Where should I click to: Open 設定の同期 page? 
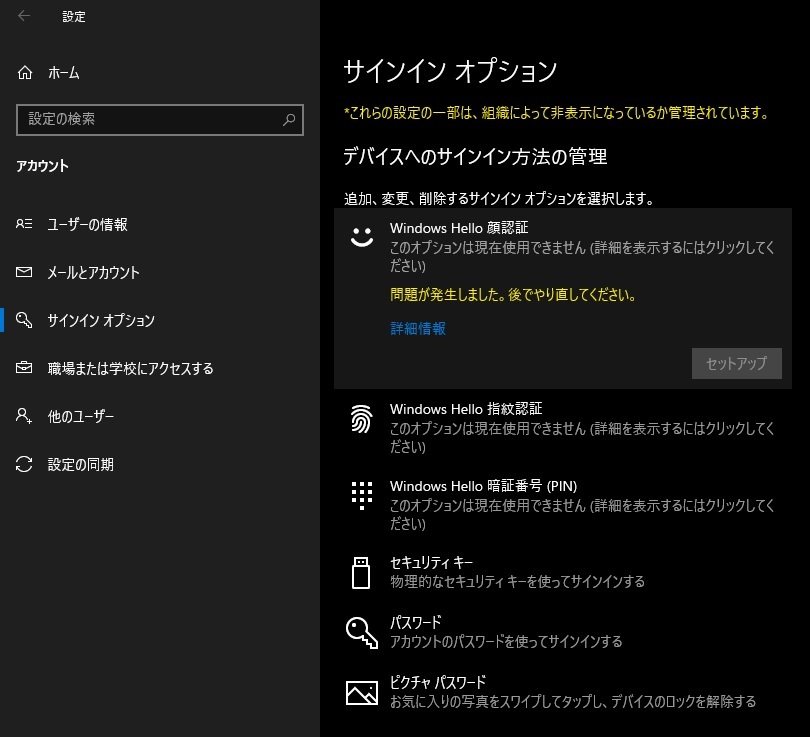click(160, 464)
